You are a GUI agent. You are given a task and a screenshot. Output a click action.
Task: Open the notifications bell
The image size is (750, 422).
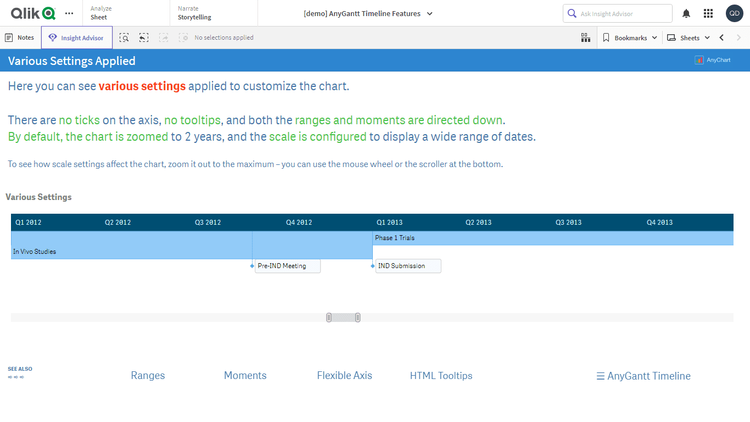(x=686, y=13)
